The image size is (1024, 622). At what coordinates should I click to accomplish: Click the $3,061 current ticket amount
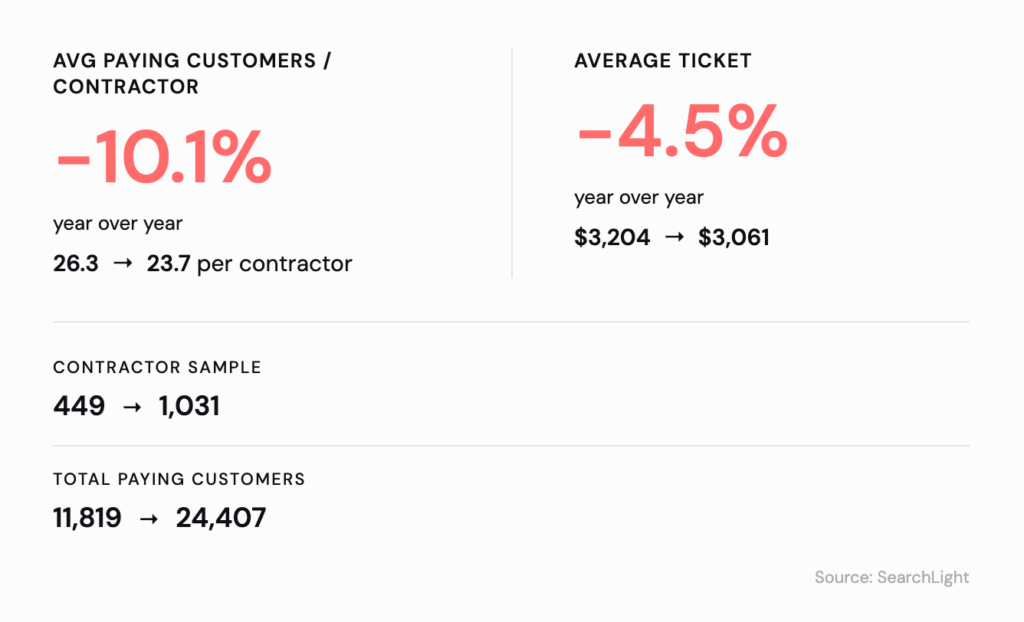coord(734,238)
